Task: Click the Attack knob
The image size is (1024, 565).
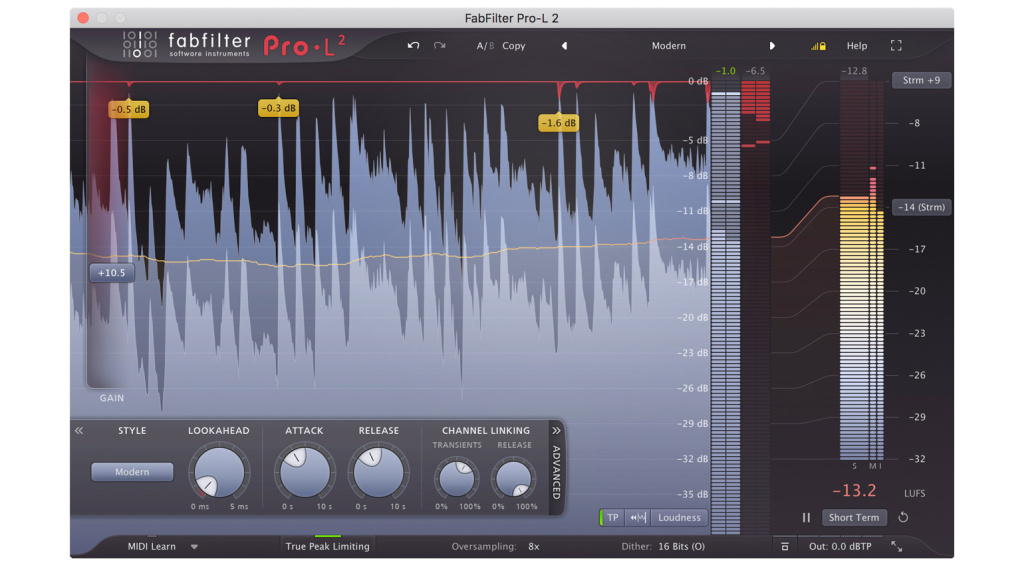Action: pos(304,472)
